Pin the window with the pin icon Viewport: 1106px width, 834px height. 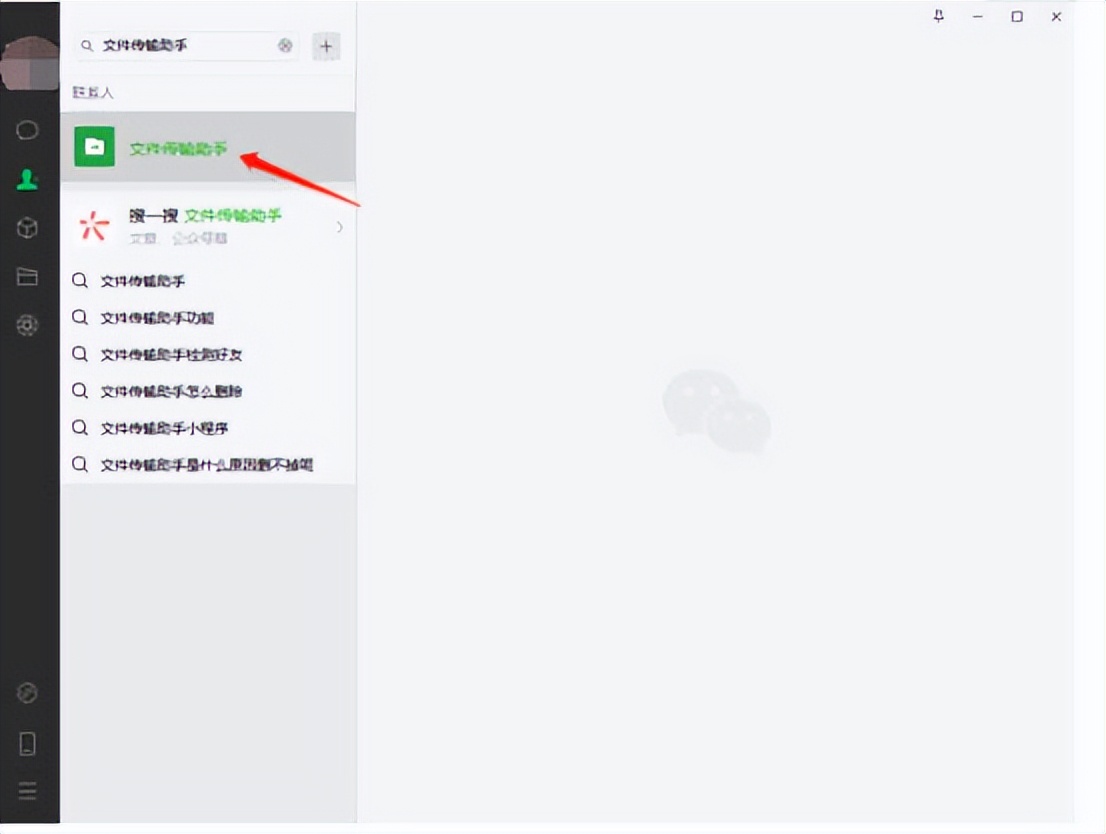pyautogui.click(x=938, y=17)
